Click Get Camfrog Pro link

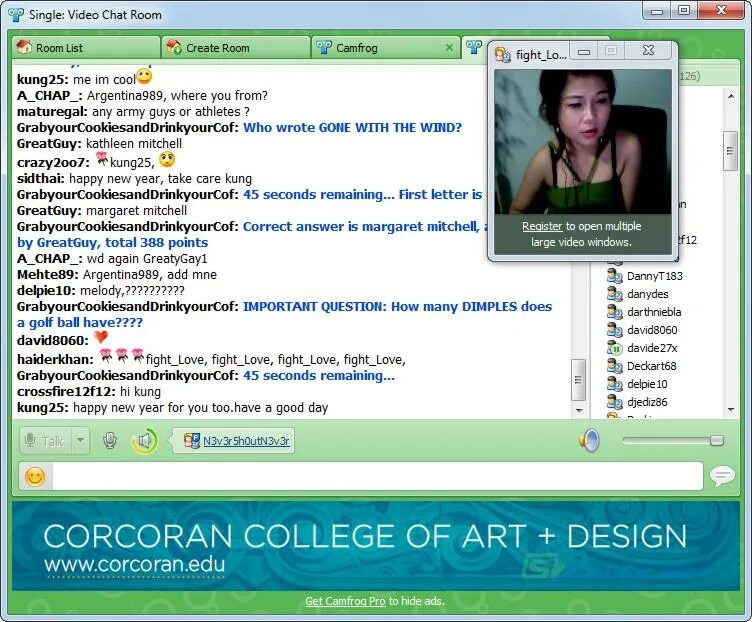tap(345, 601)
